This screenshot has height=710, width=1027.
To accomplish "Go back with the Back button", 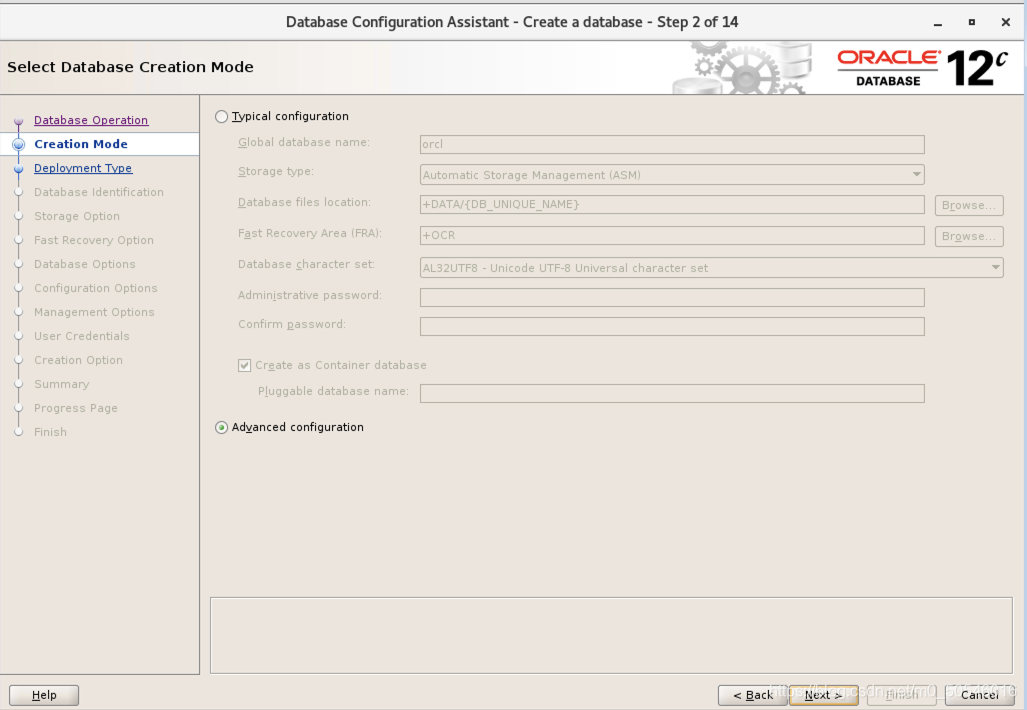I will click(x=752, y=695).
